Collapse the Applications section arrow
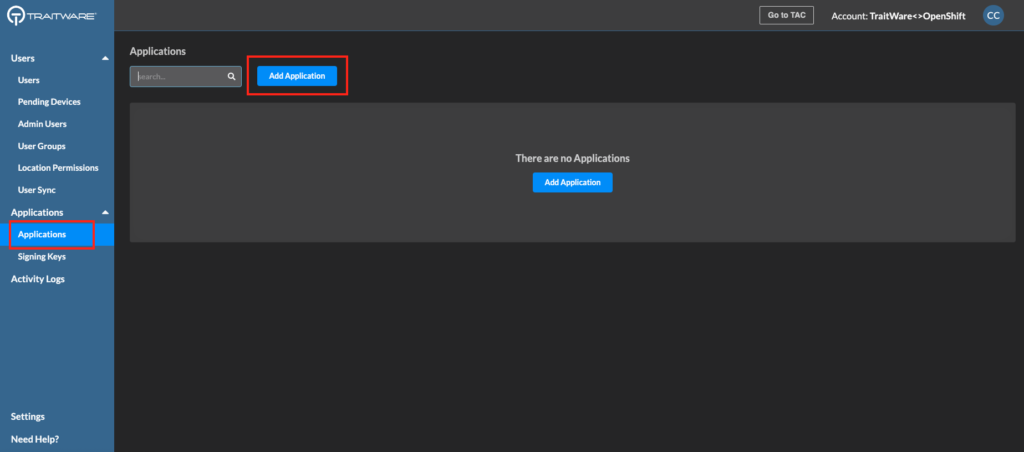Screen dimensions: 1024x452 pyautogui.click(x=105, y=213)
